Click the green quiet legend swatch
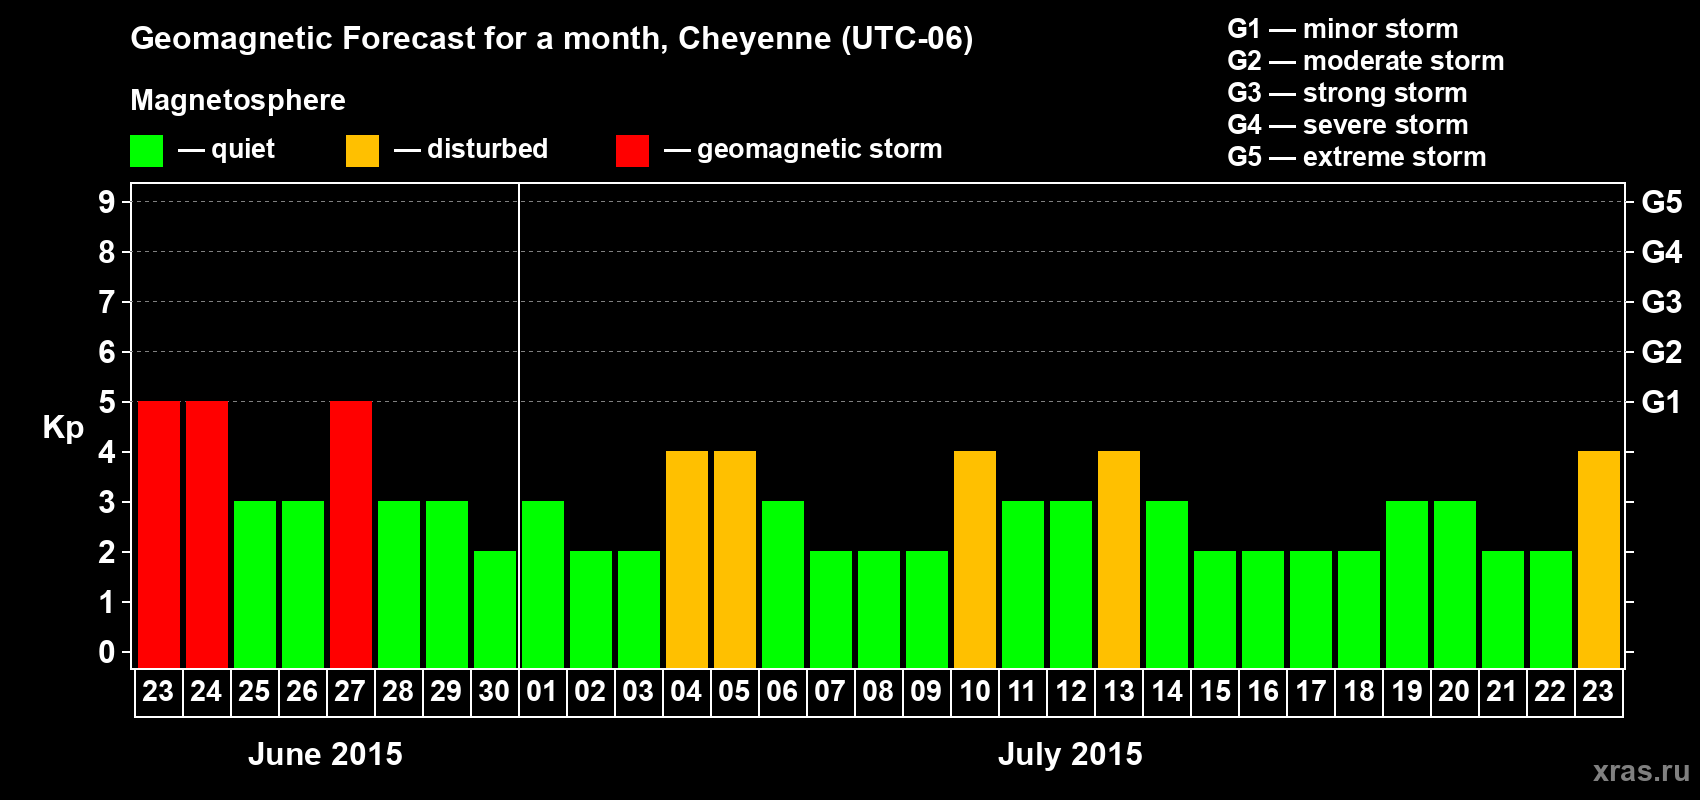The image size is (1700, 800). click(x=147, y=151)
